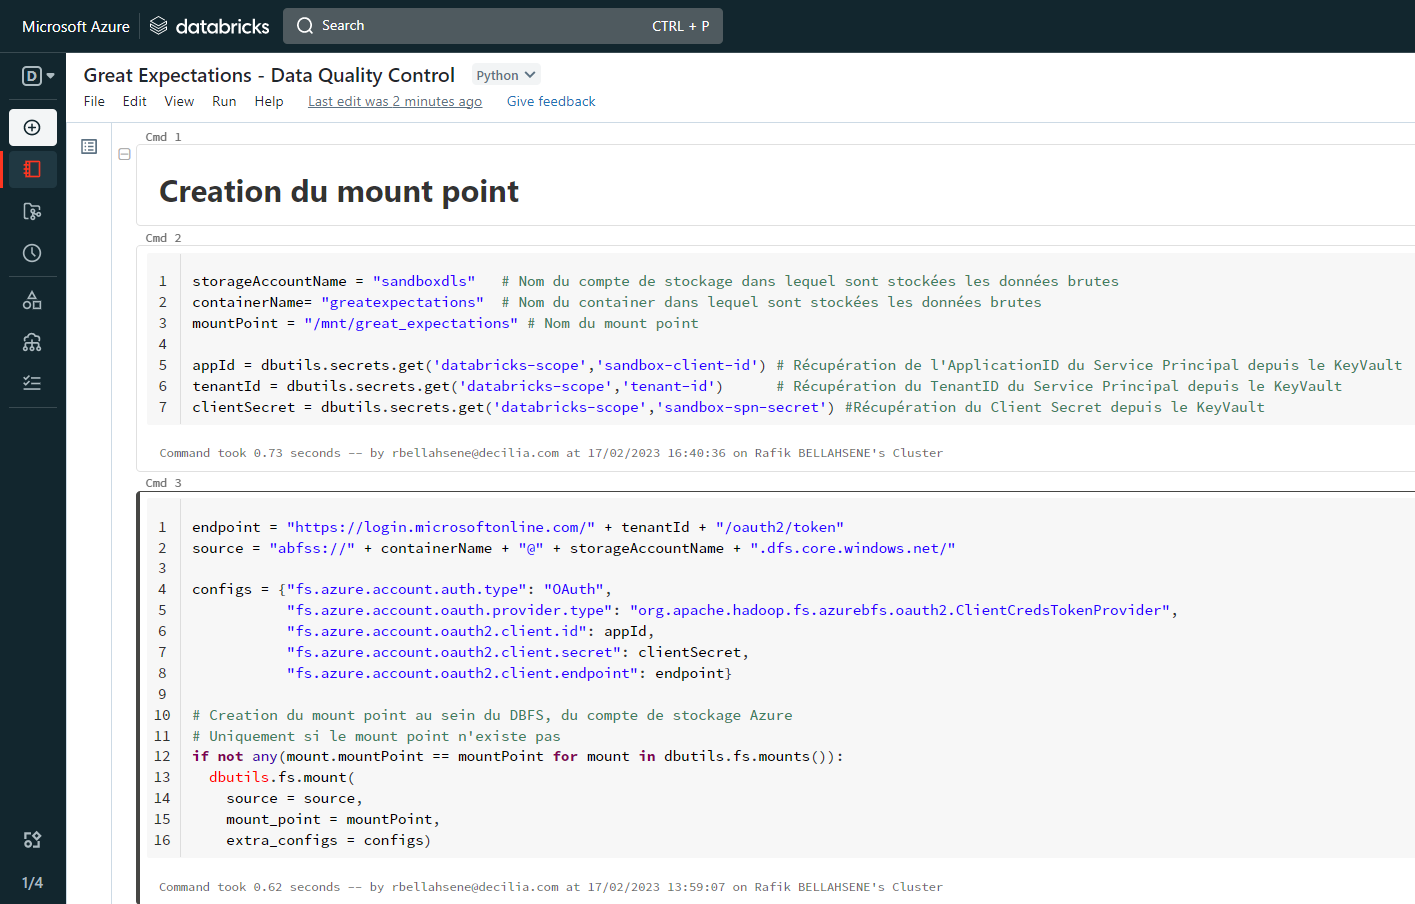Click the dbutils.fs.mount( line
Image resolution: width=1415 pixels, height=904 pixels.
(x=282, y=777)
